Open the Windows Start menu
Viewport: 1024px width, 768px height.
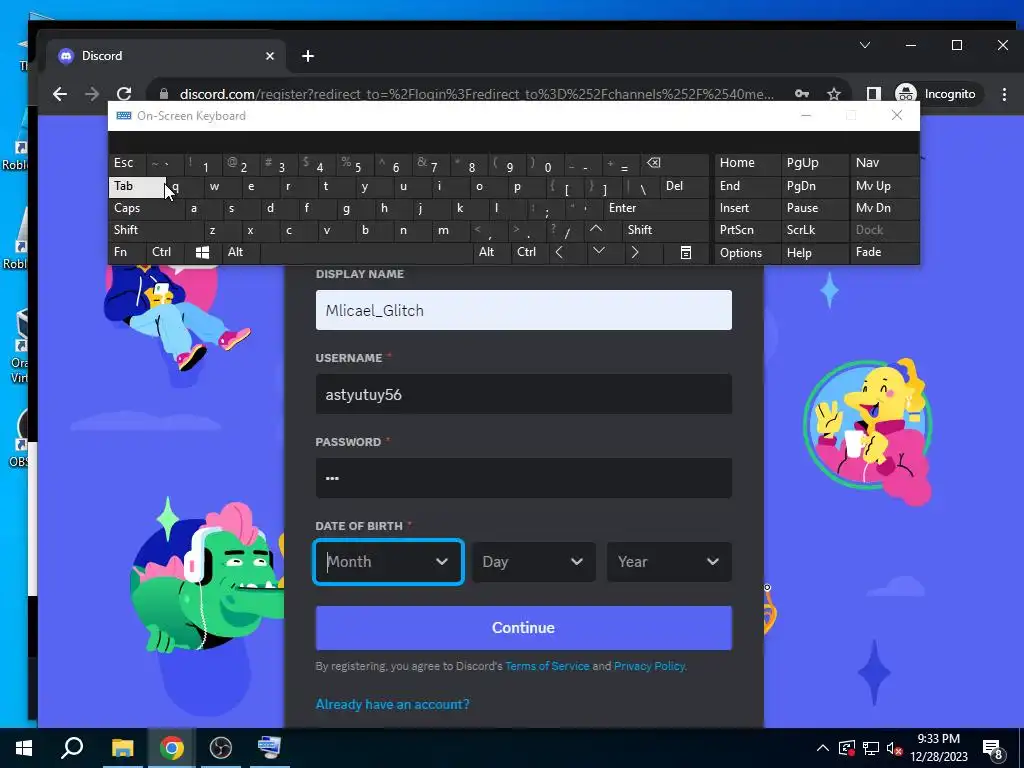point(24,748)
